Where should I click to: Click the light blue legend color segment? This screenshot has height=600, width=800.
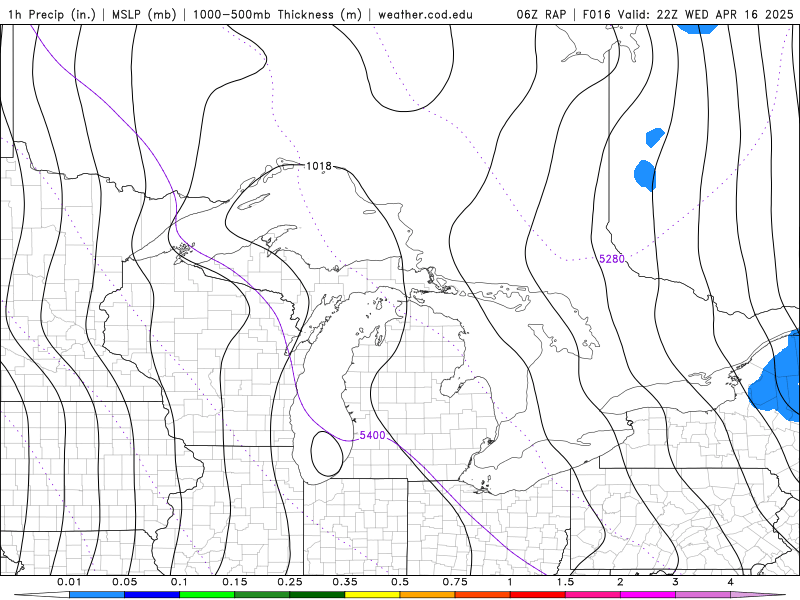tap(97, 595)
